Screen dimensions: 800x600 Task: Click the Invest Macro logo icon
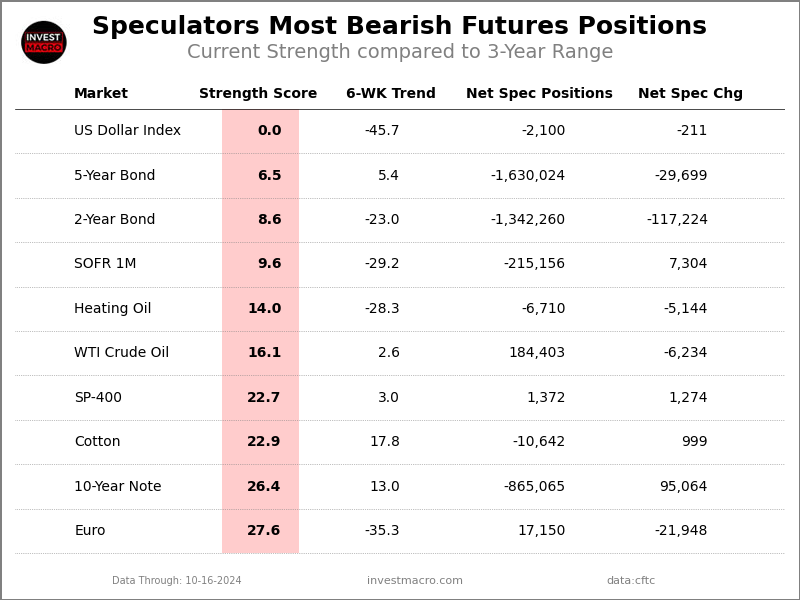44,42
